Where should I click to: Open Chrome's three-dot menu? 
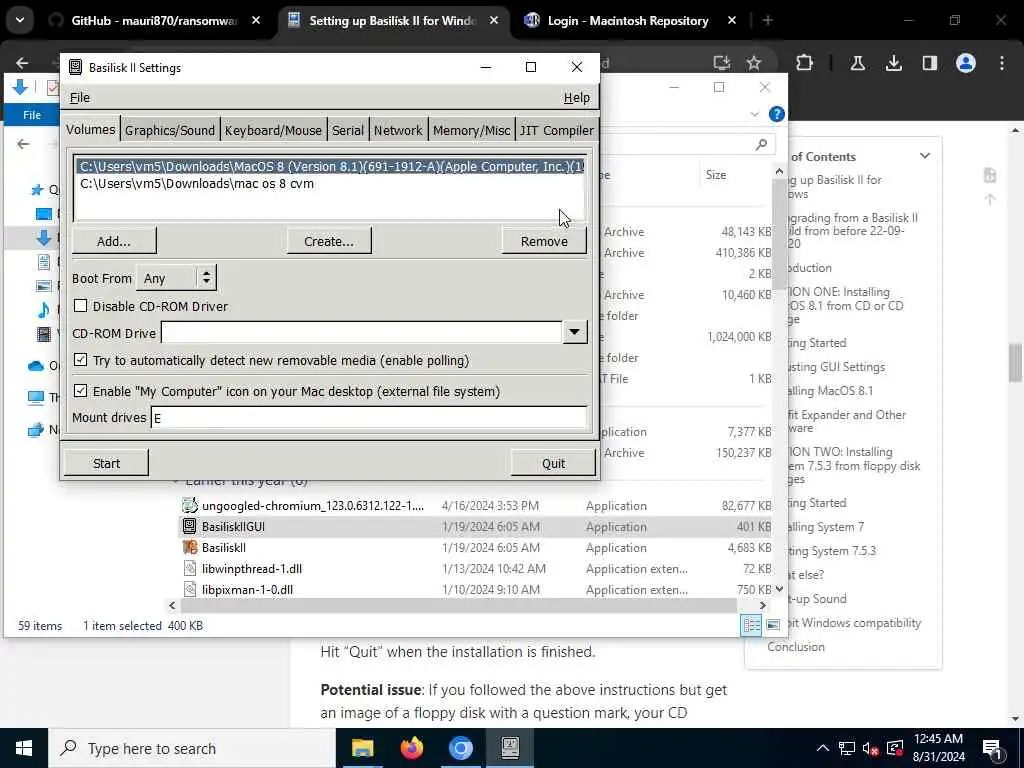pyautogui.click(x=1002, y=63)
